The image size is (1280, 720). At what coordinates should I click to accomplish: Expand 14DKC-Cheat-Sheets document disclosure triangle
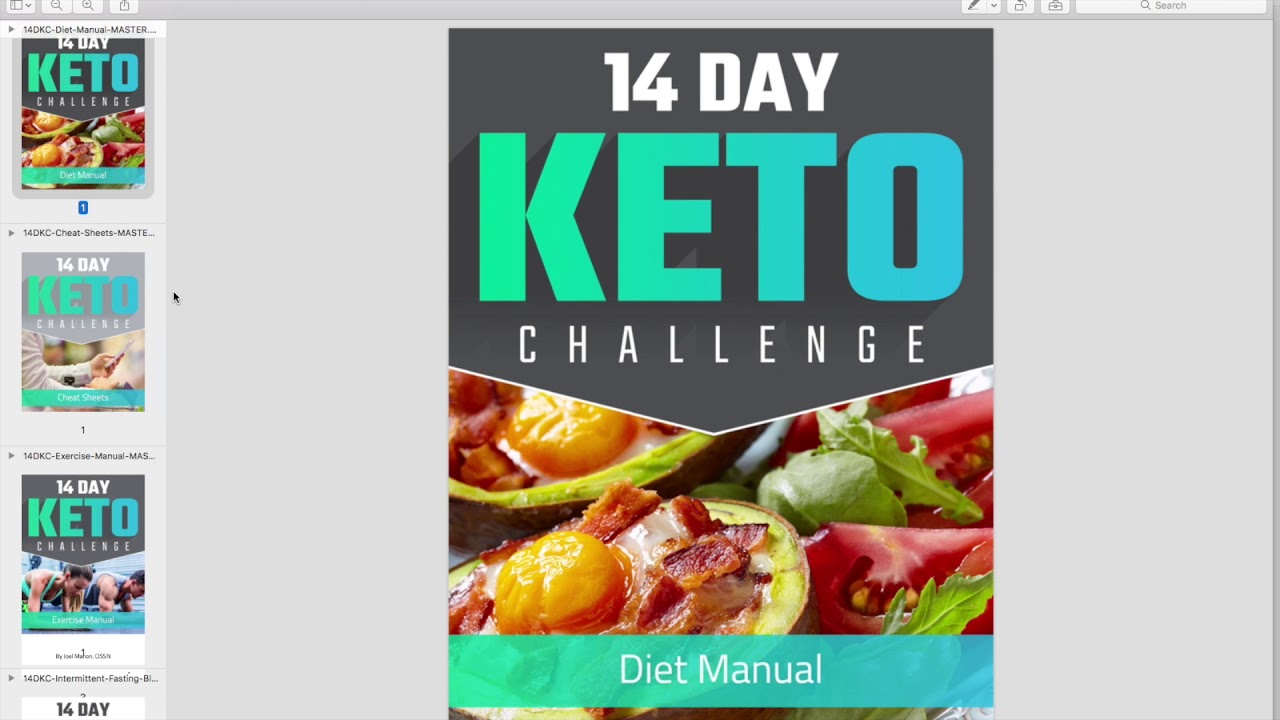11,233
